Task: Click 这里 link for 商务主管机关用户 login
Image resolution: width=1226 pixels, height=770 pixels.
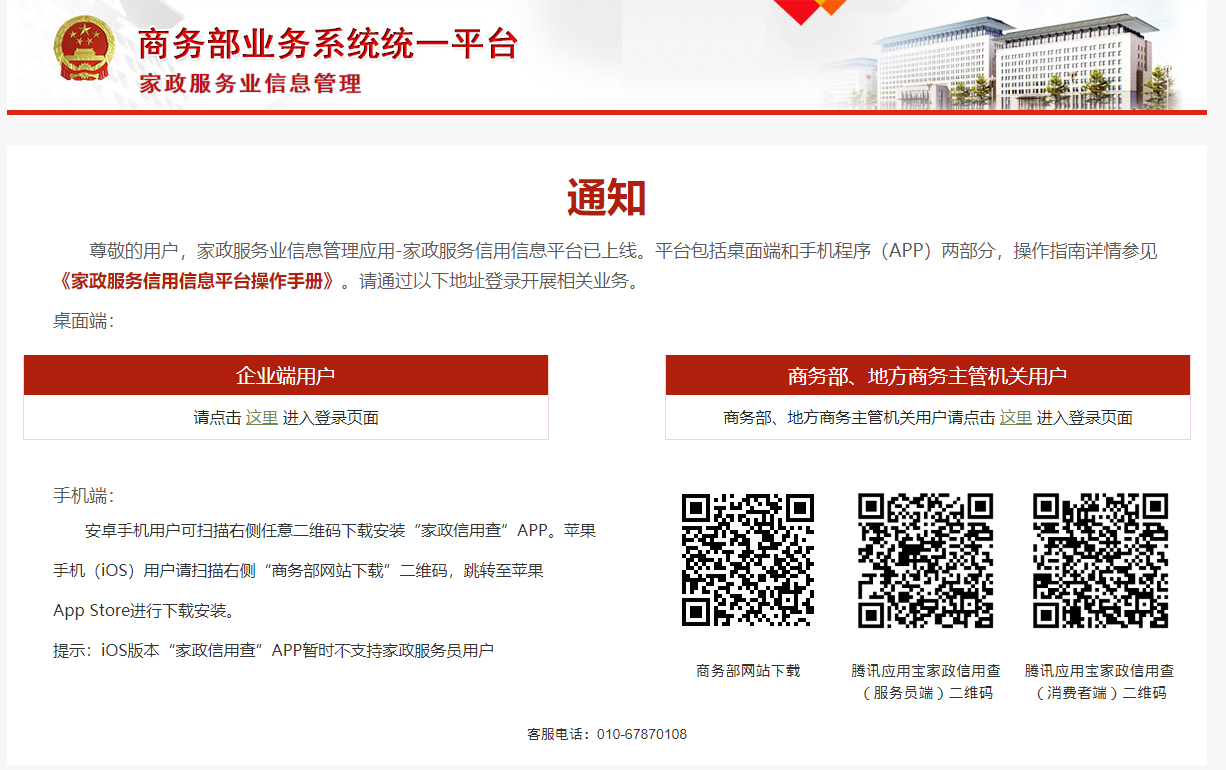Action: 1016,418
